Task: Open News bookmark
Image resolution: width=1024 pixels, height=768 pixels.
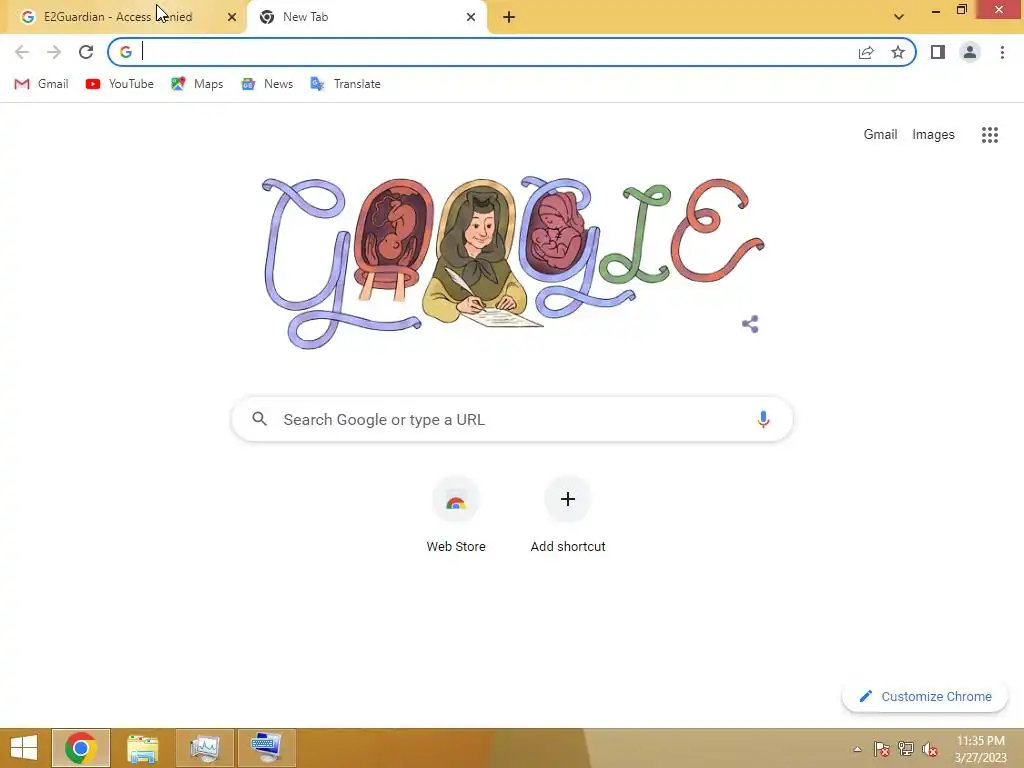Action: (266, 84)
